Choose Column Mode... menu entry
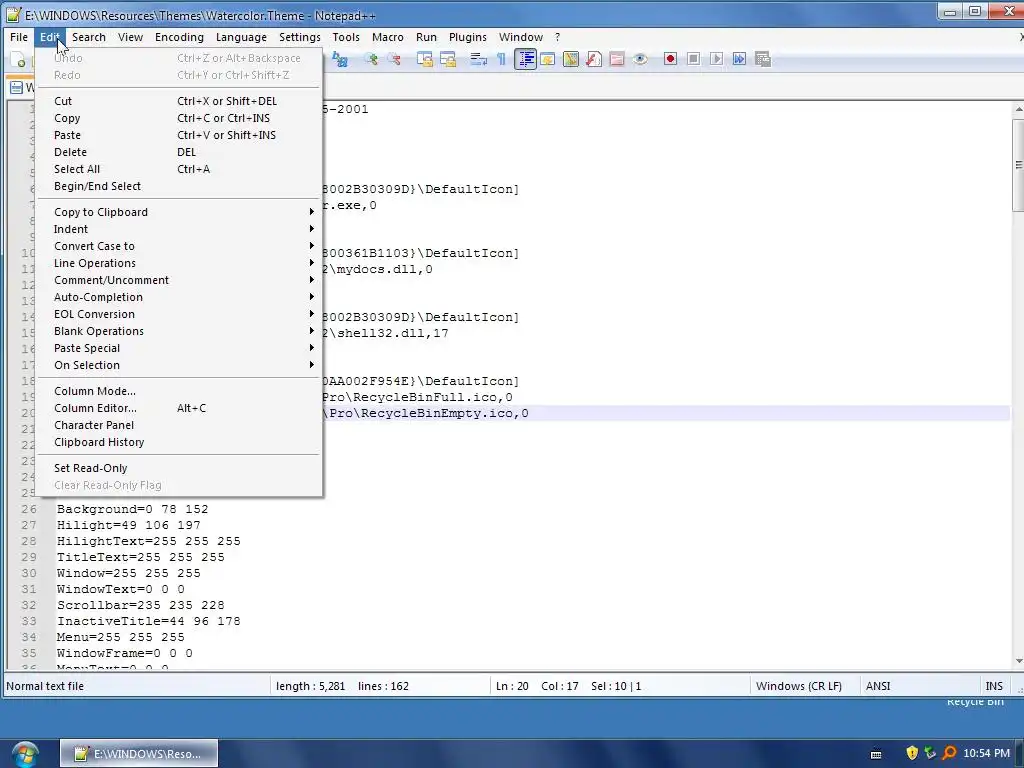1024x768 pixels. coord(179,391)
